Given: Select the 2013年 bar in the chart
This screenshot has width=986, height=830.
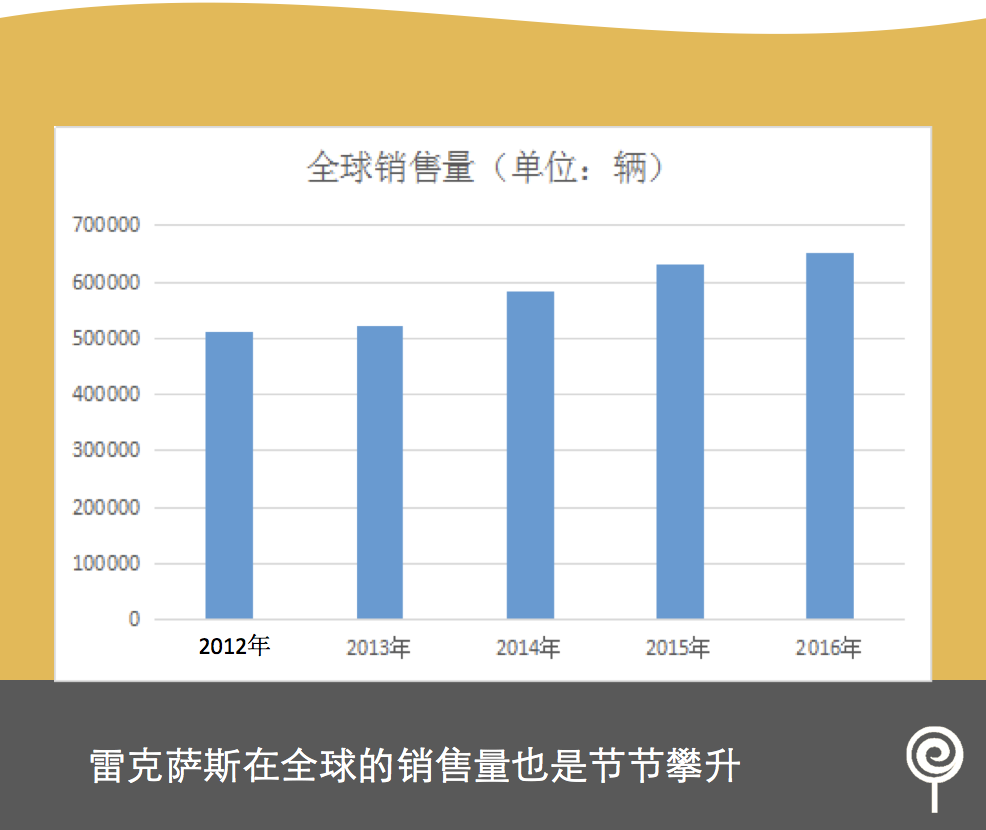Looking at the screenshot, I should pyautogui.click(x=380, y=472).
